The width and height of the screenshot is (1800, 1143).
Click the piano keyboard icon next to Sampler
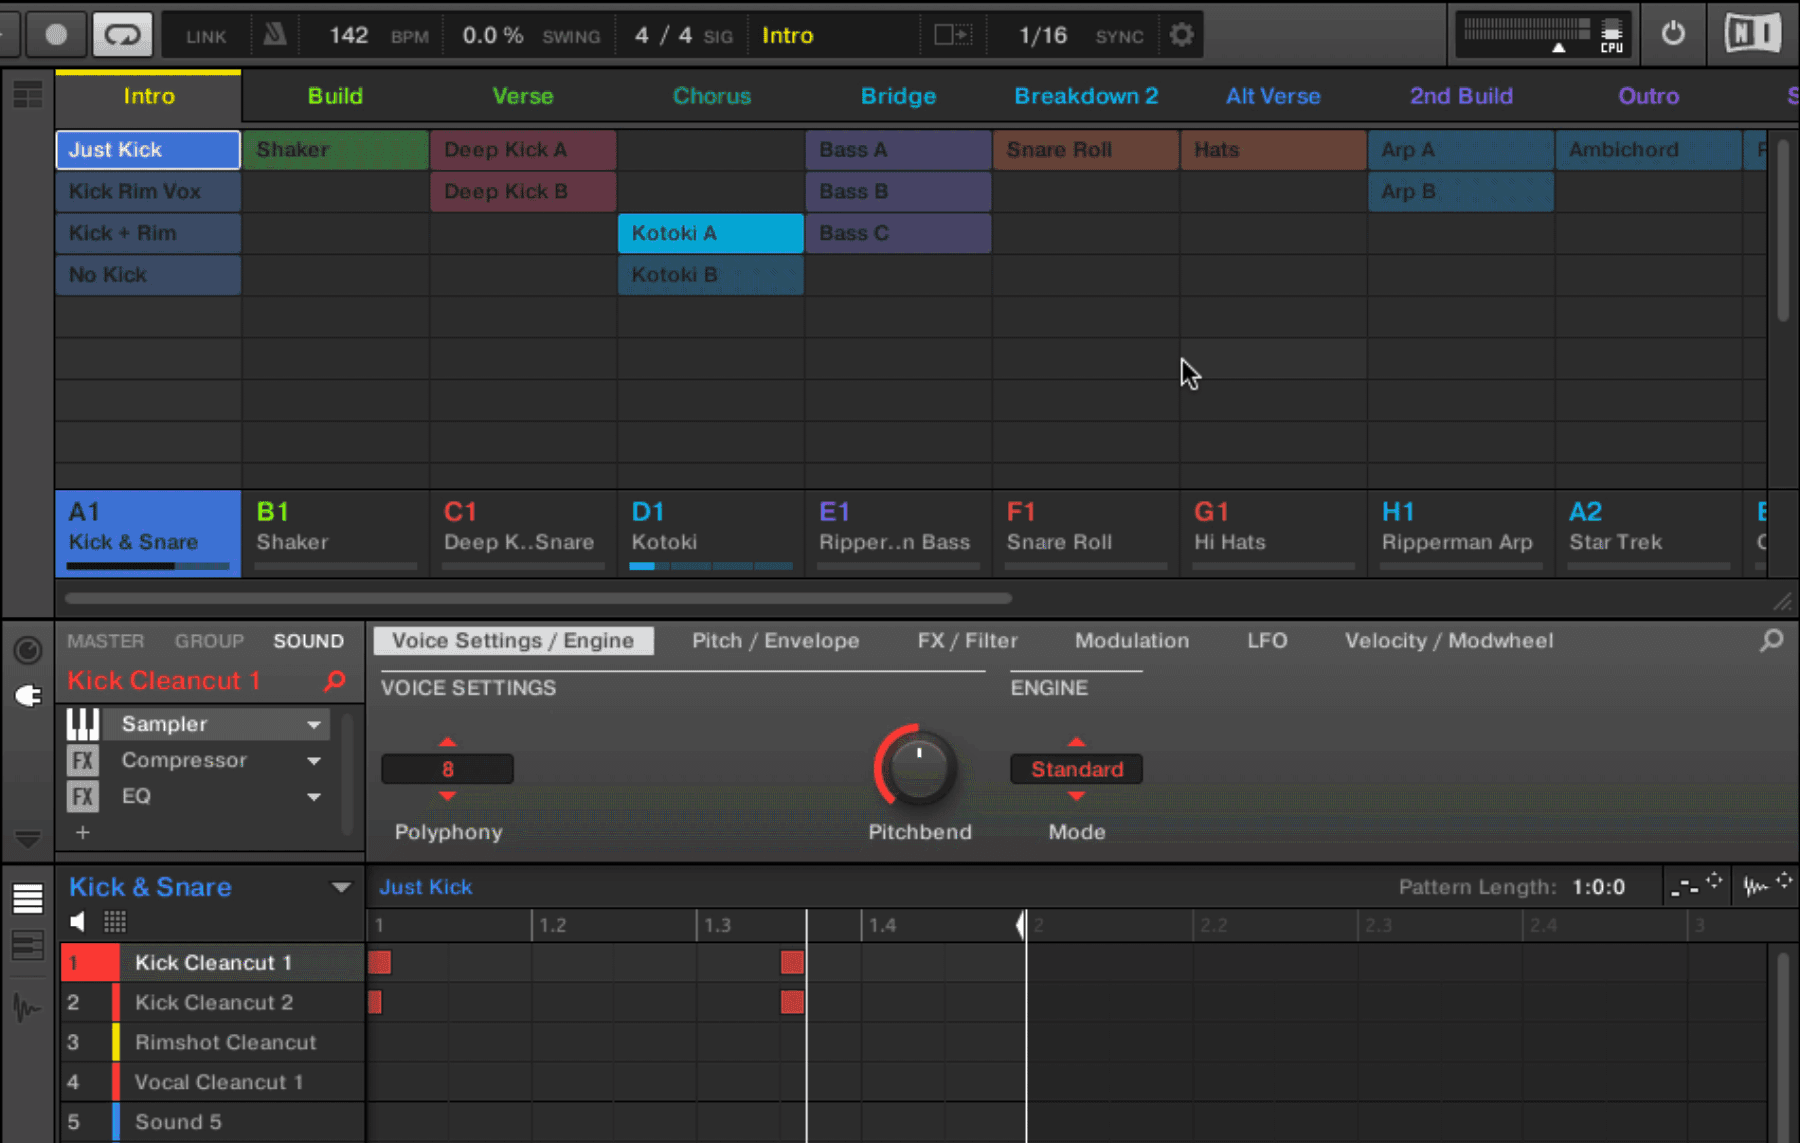pos(84,723)
